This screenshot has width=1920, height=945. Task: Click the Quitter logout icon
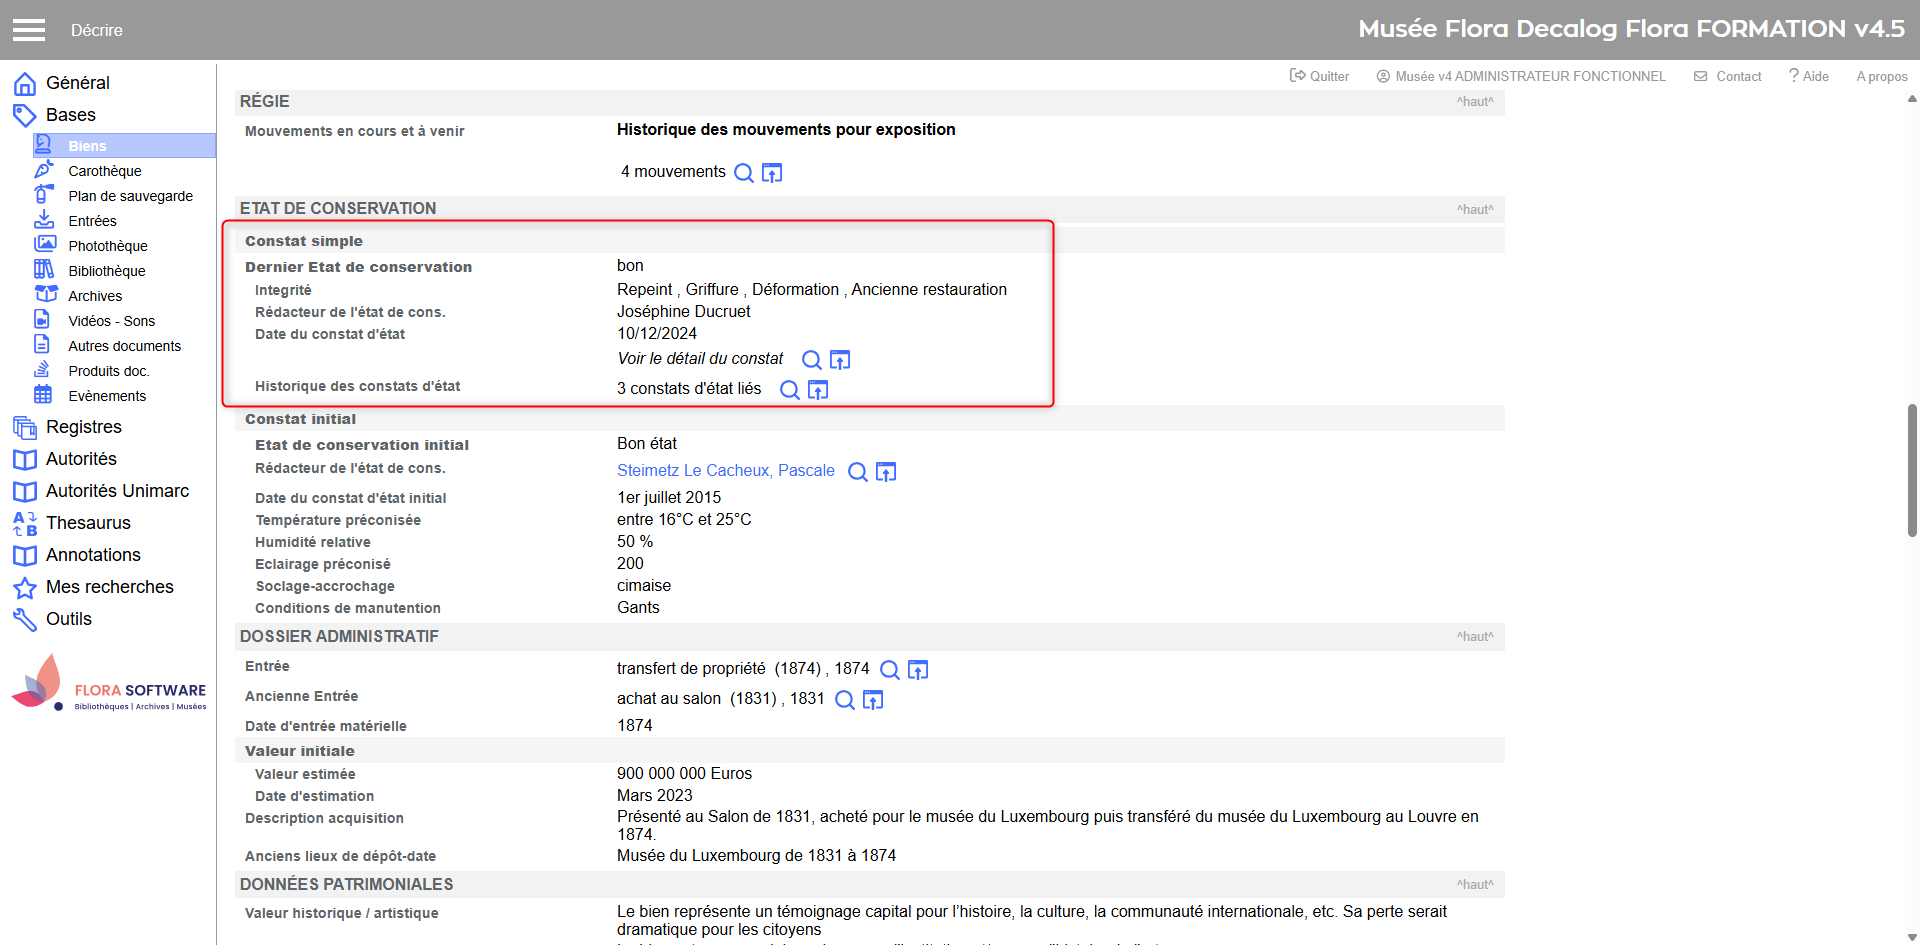pos(1298,76)
